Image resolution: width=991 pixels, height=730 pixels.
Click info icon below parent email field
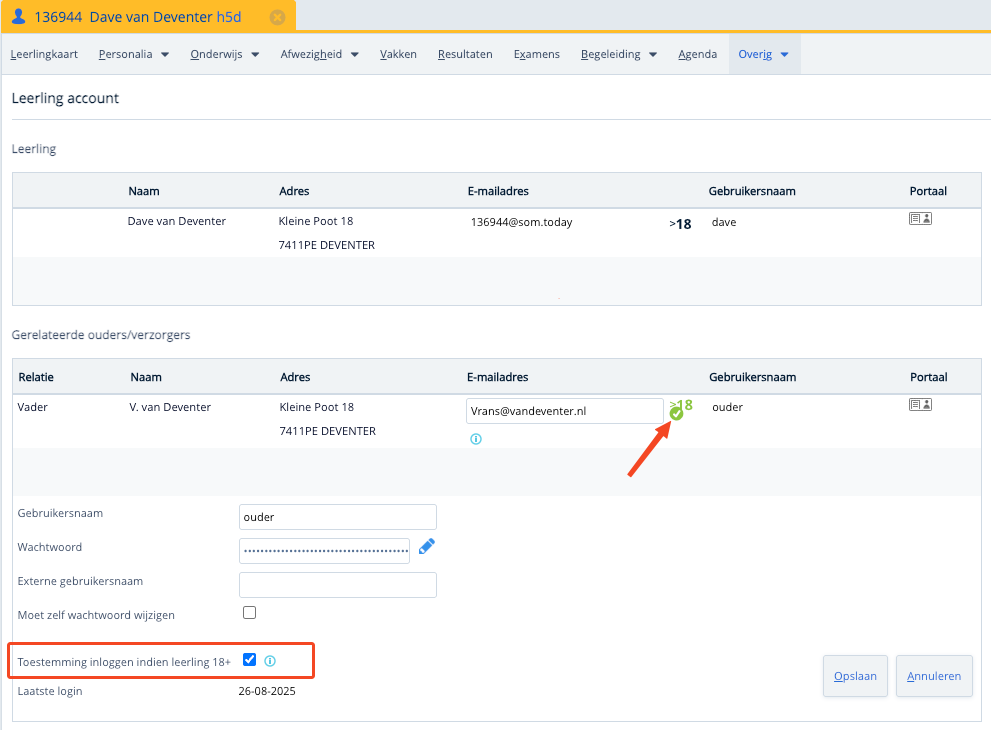pos(476,438)
